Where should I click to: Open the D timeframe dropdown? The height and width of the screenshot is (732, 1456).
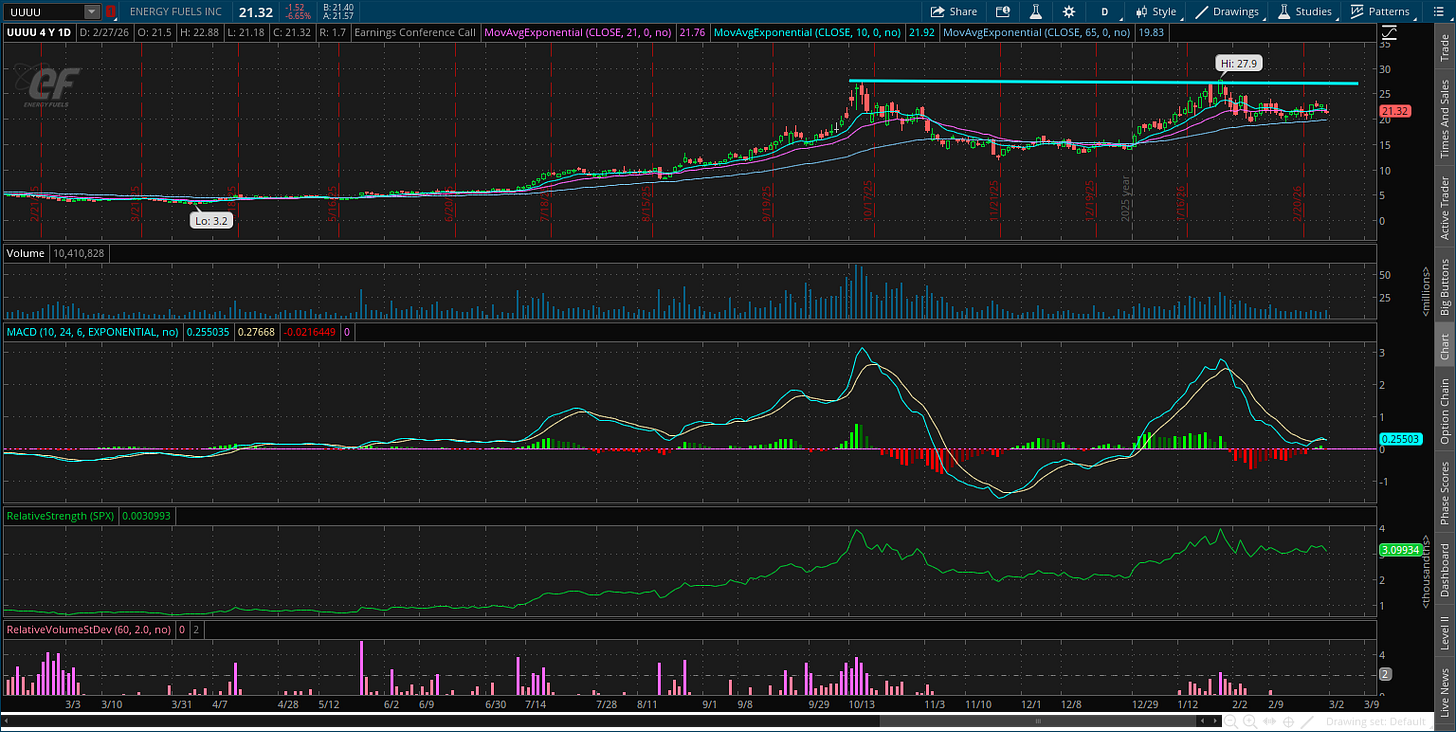(1105, 11)
